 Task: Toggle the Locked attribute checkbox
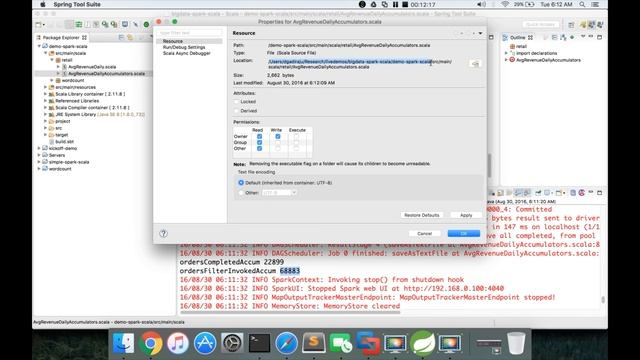(236, 101)
